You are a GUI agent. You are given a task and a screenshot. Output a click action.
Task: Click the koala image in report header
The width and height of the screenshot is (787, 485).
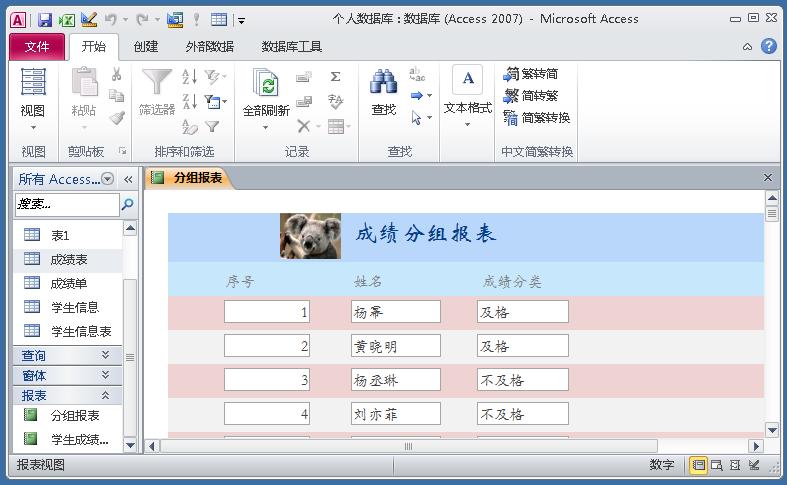coord(311,236)
